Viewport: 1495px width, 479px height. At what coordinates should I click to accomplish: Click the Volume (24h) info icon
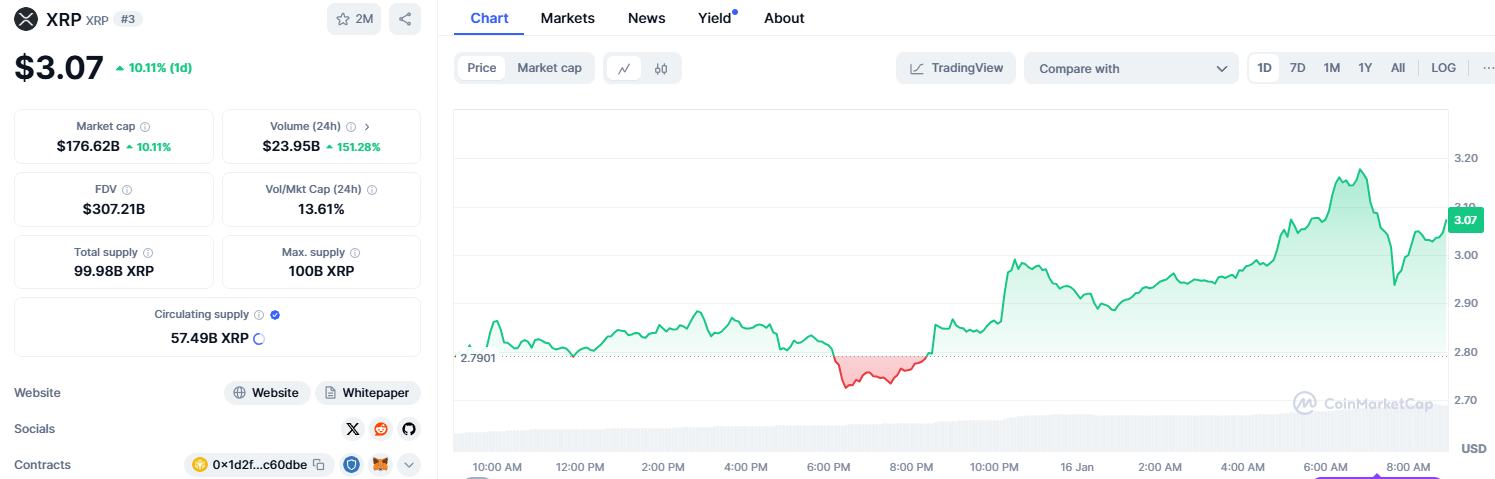pyautogui.click(x=351, y=127)
